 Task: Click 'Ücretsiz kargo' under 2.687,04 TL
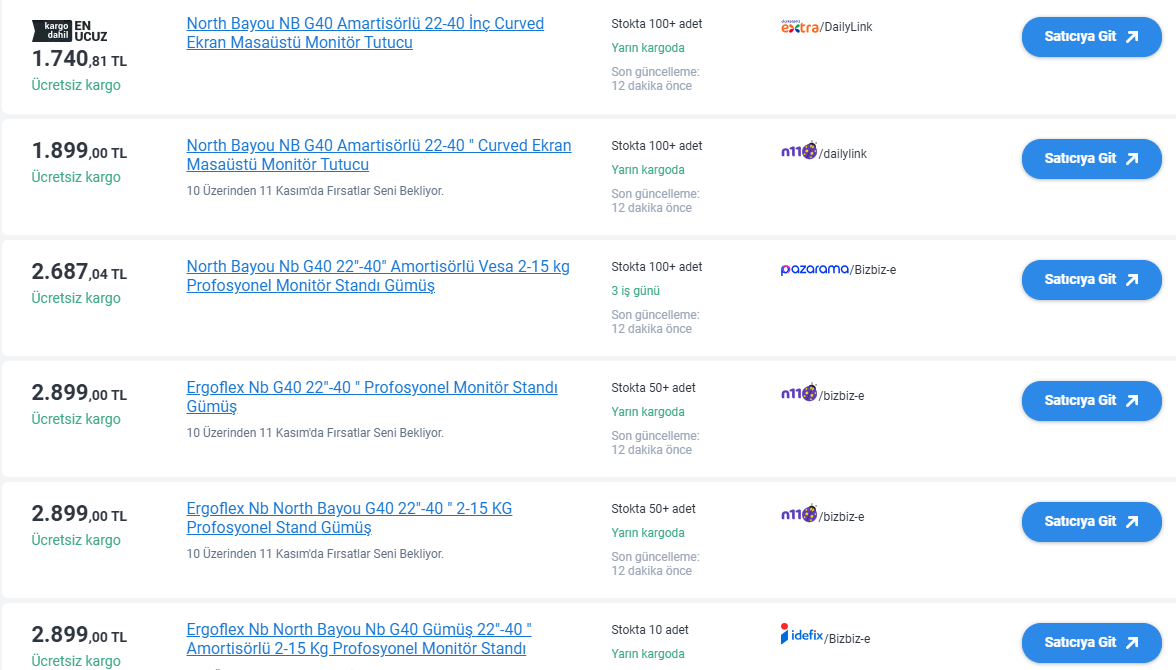pos(76,298)
